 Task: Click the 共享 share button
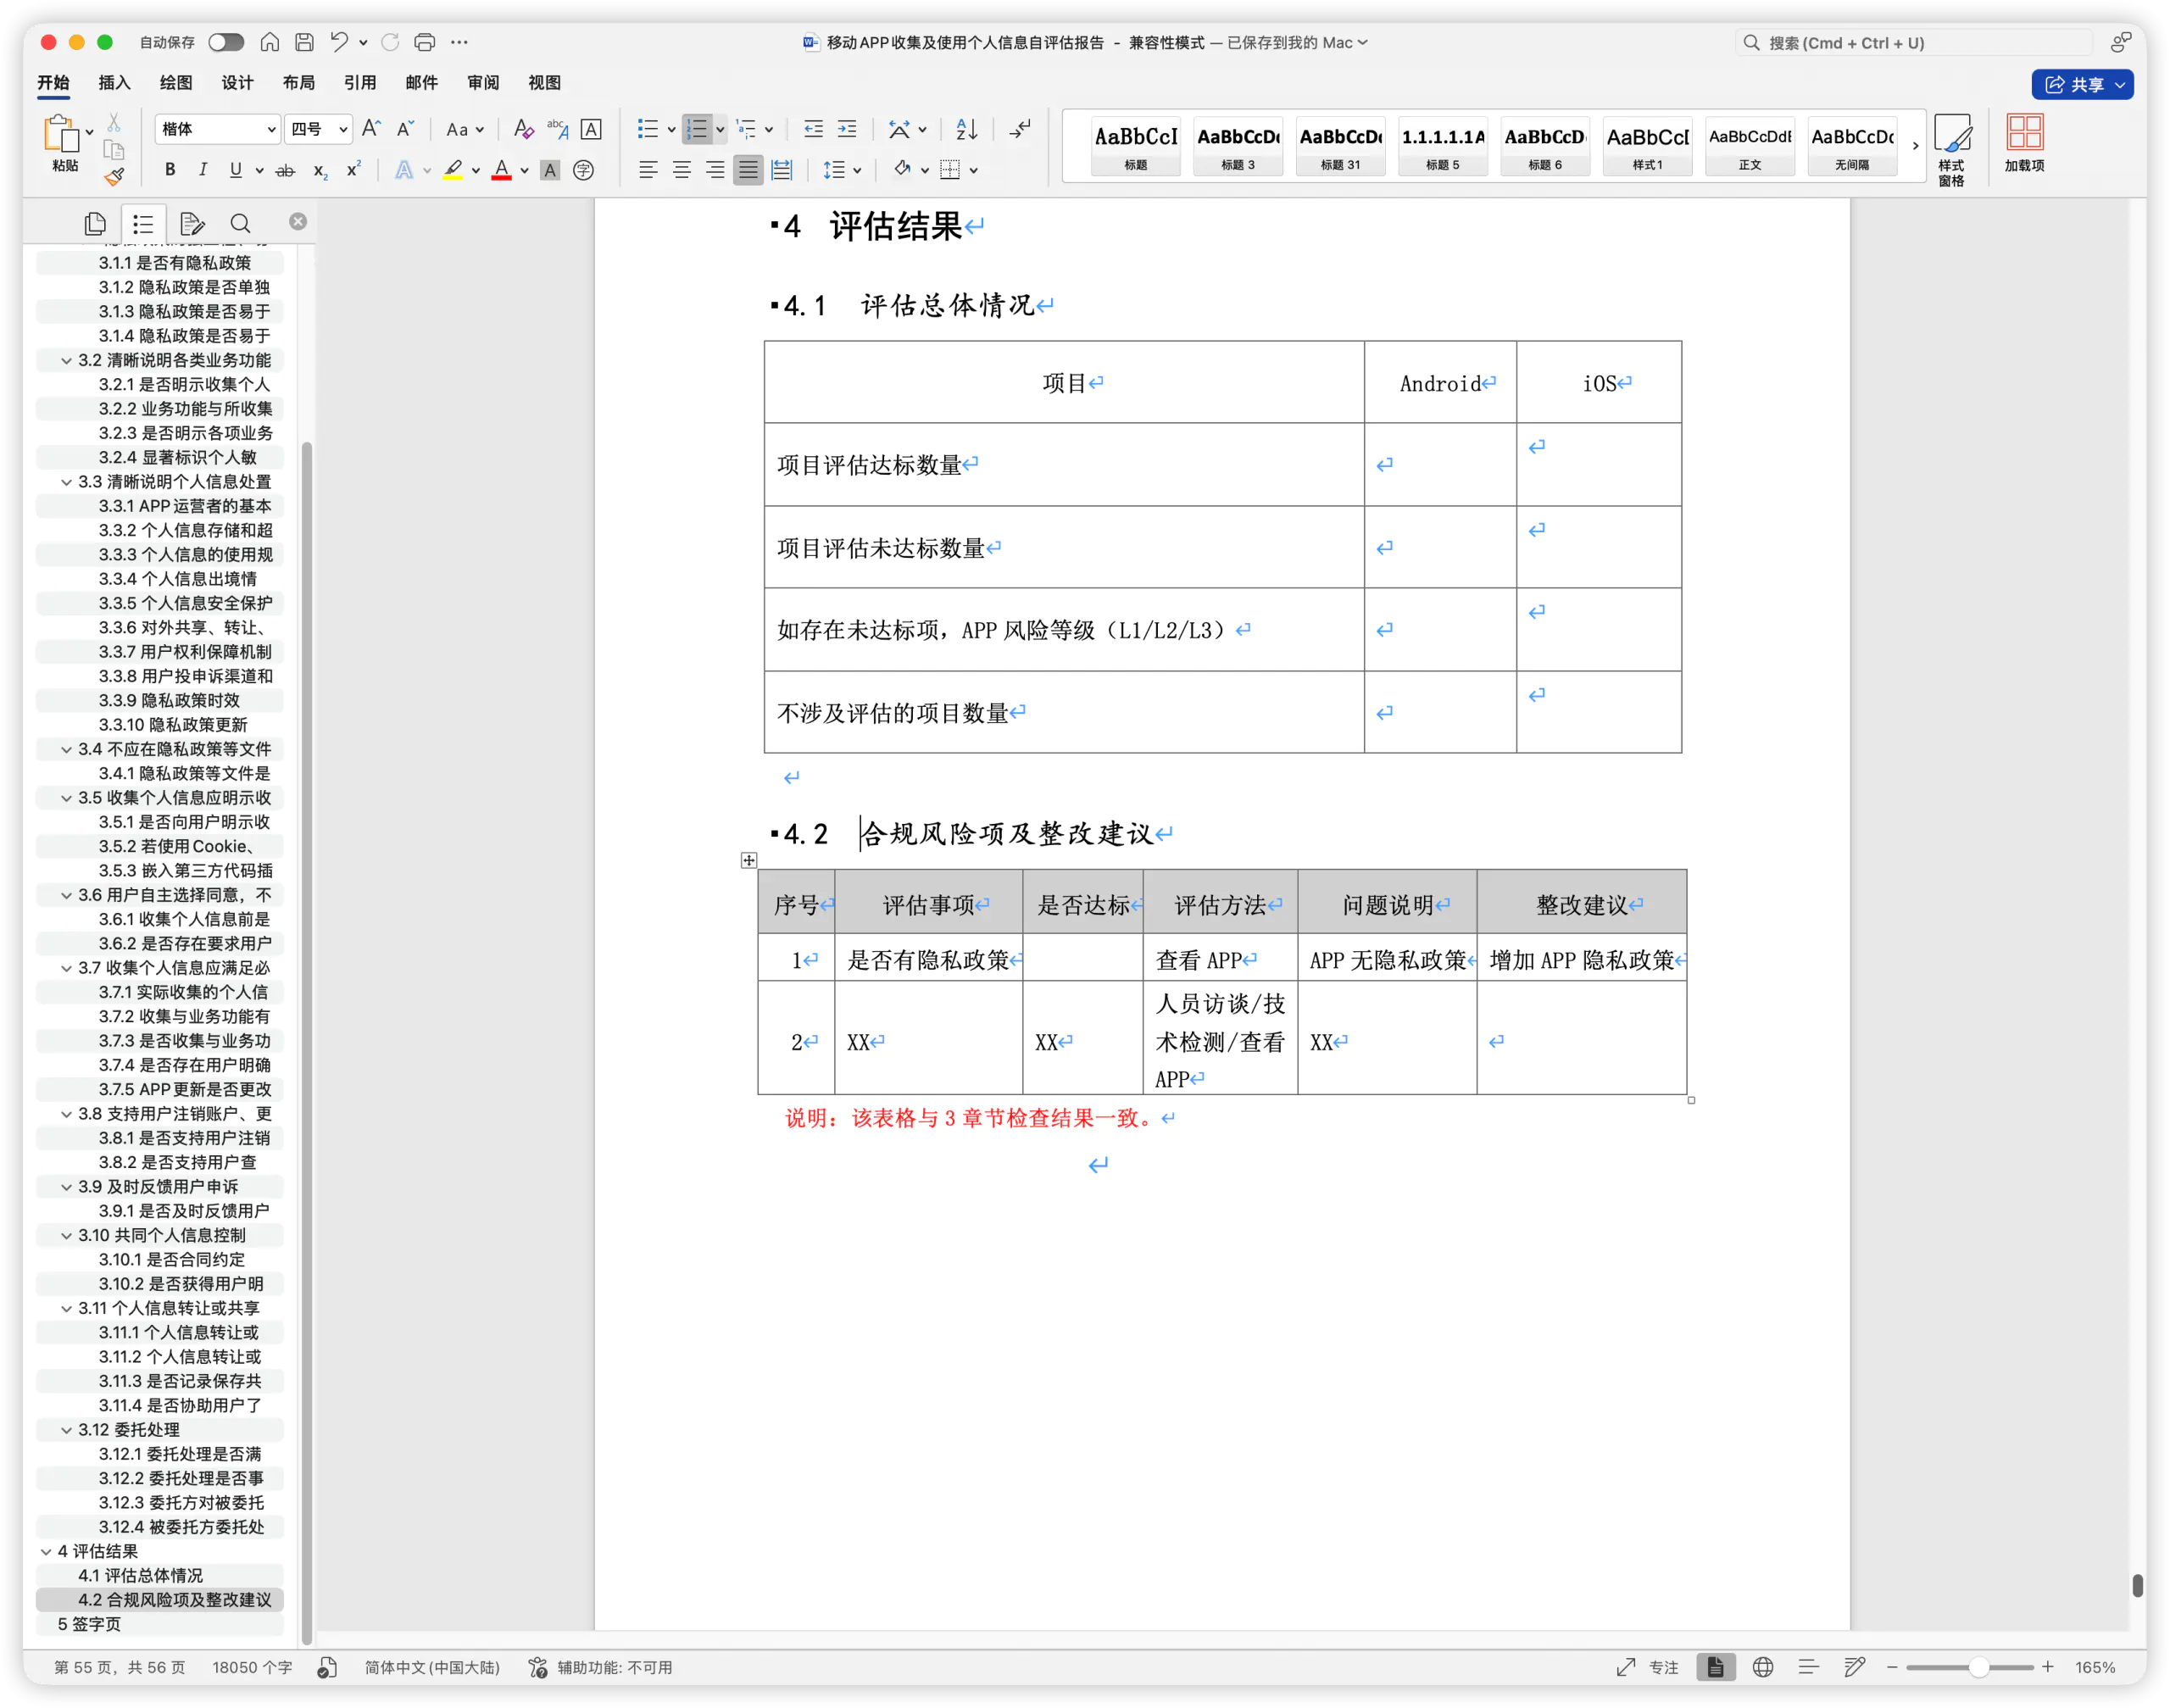point(2082,84)
